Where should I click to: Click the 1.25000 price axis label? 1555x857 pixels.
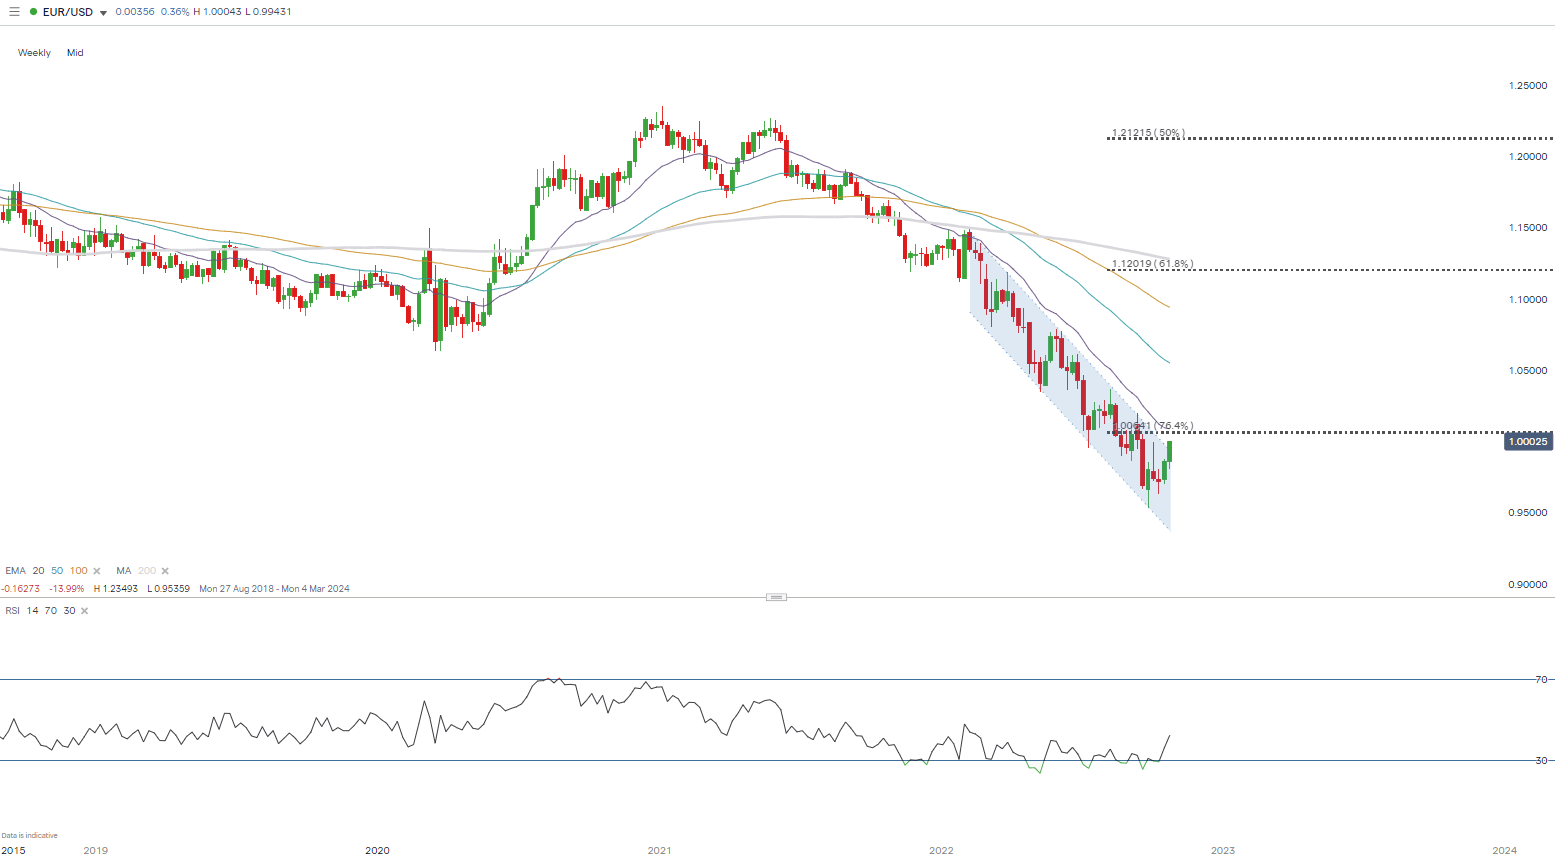1528,86
